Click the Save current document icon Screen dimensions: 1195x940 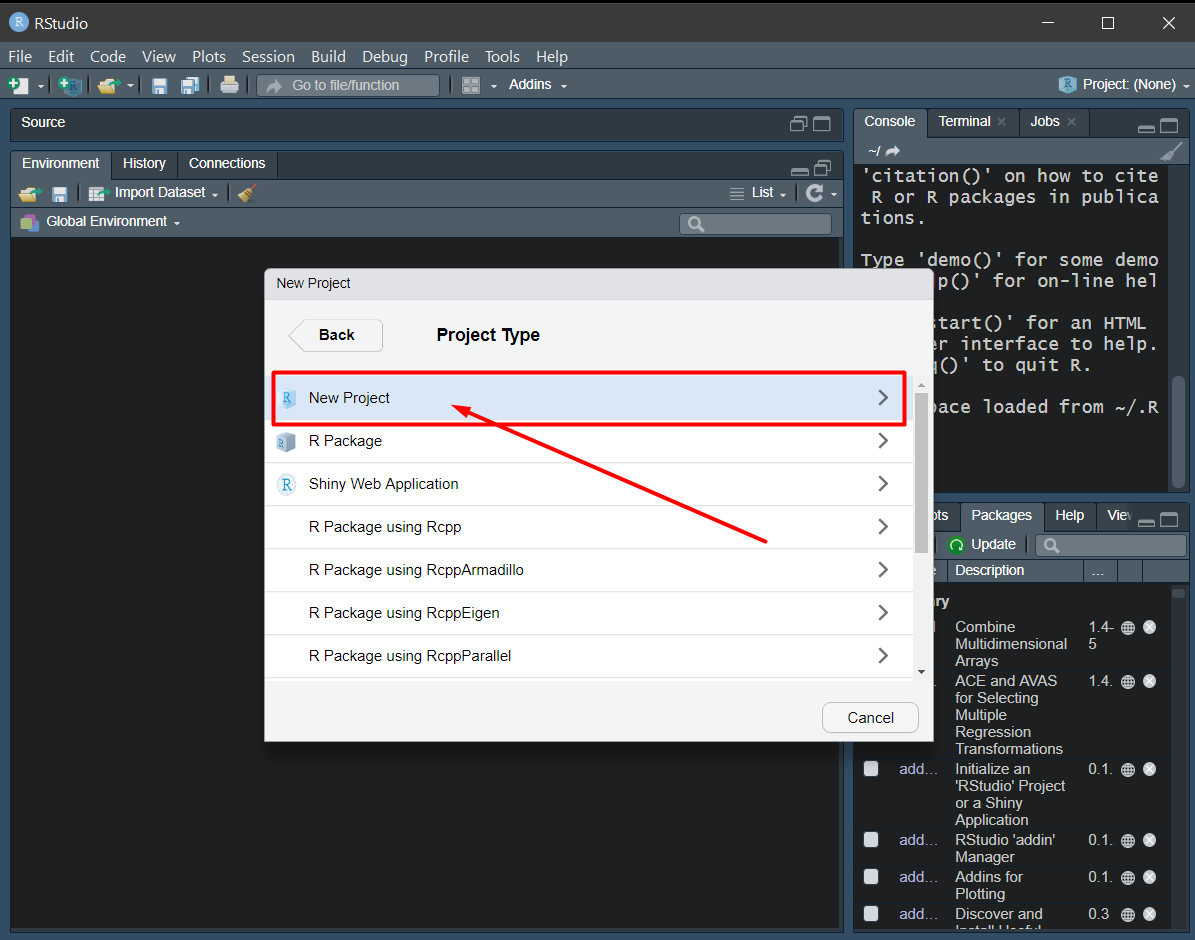pos(159,85)
